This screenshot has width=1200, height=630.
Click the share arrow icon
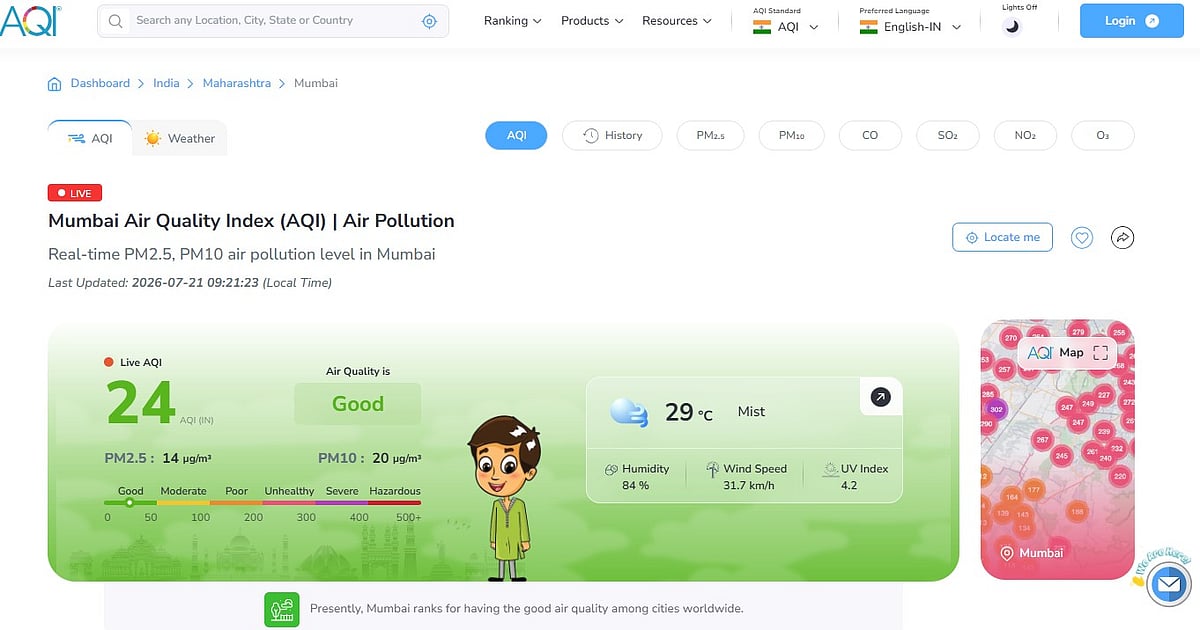(1123, 238)
